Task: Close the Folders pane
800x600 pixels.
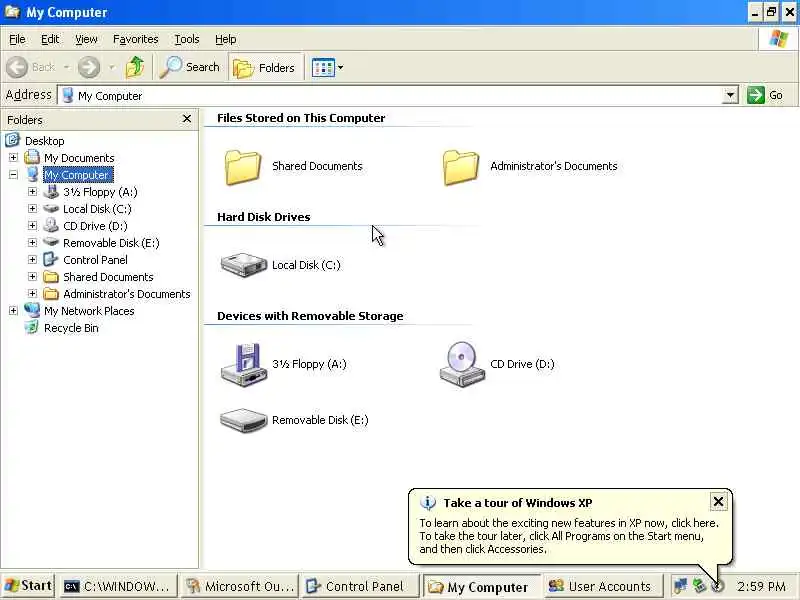Action: tap(187, 119)
